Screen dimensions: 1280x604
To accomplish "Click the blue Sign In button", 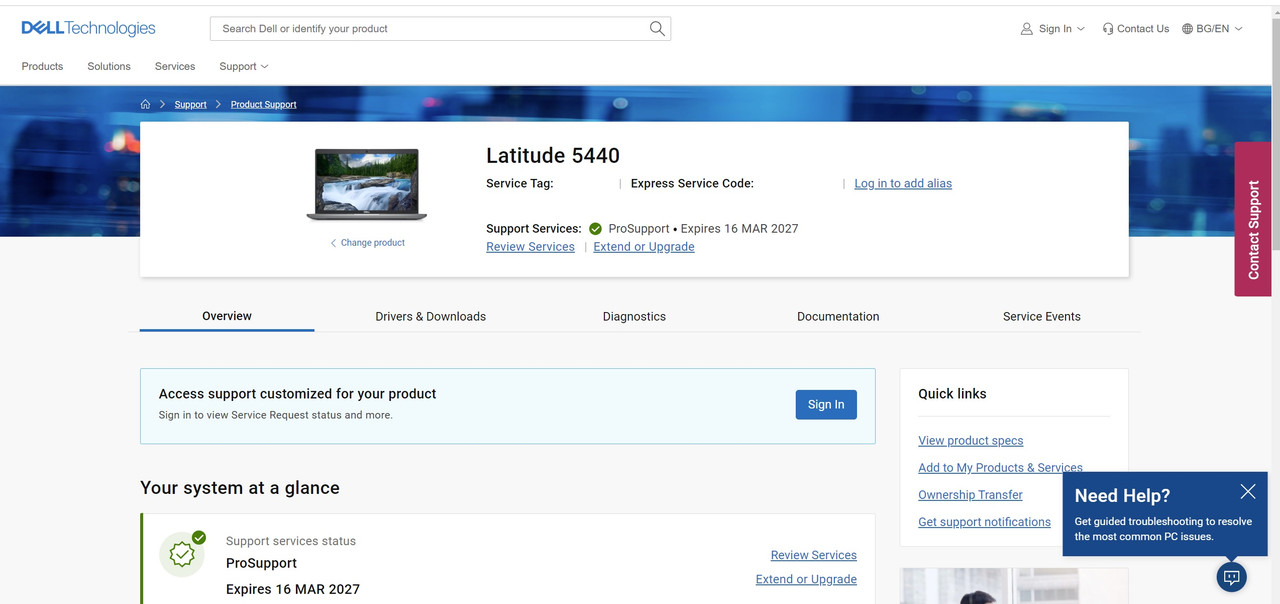I will (826, 404).
